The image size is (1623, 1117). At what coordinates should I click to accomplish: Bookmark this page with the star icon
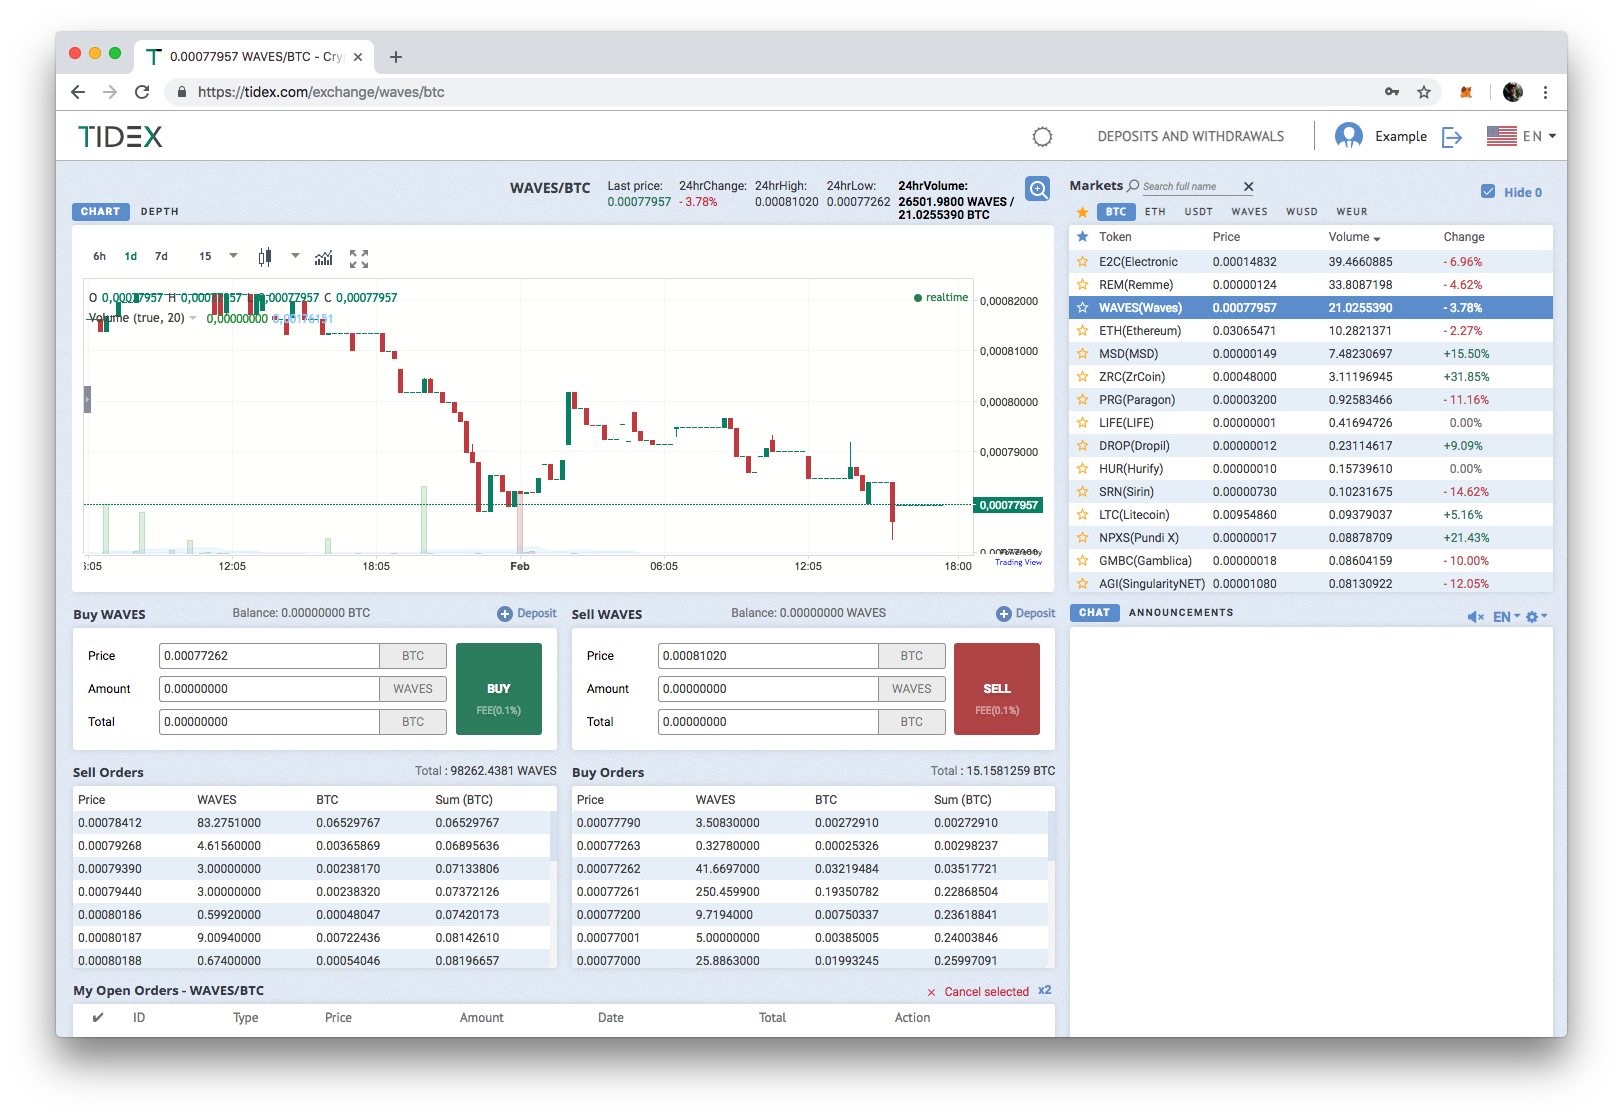coord(1424,92)
